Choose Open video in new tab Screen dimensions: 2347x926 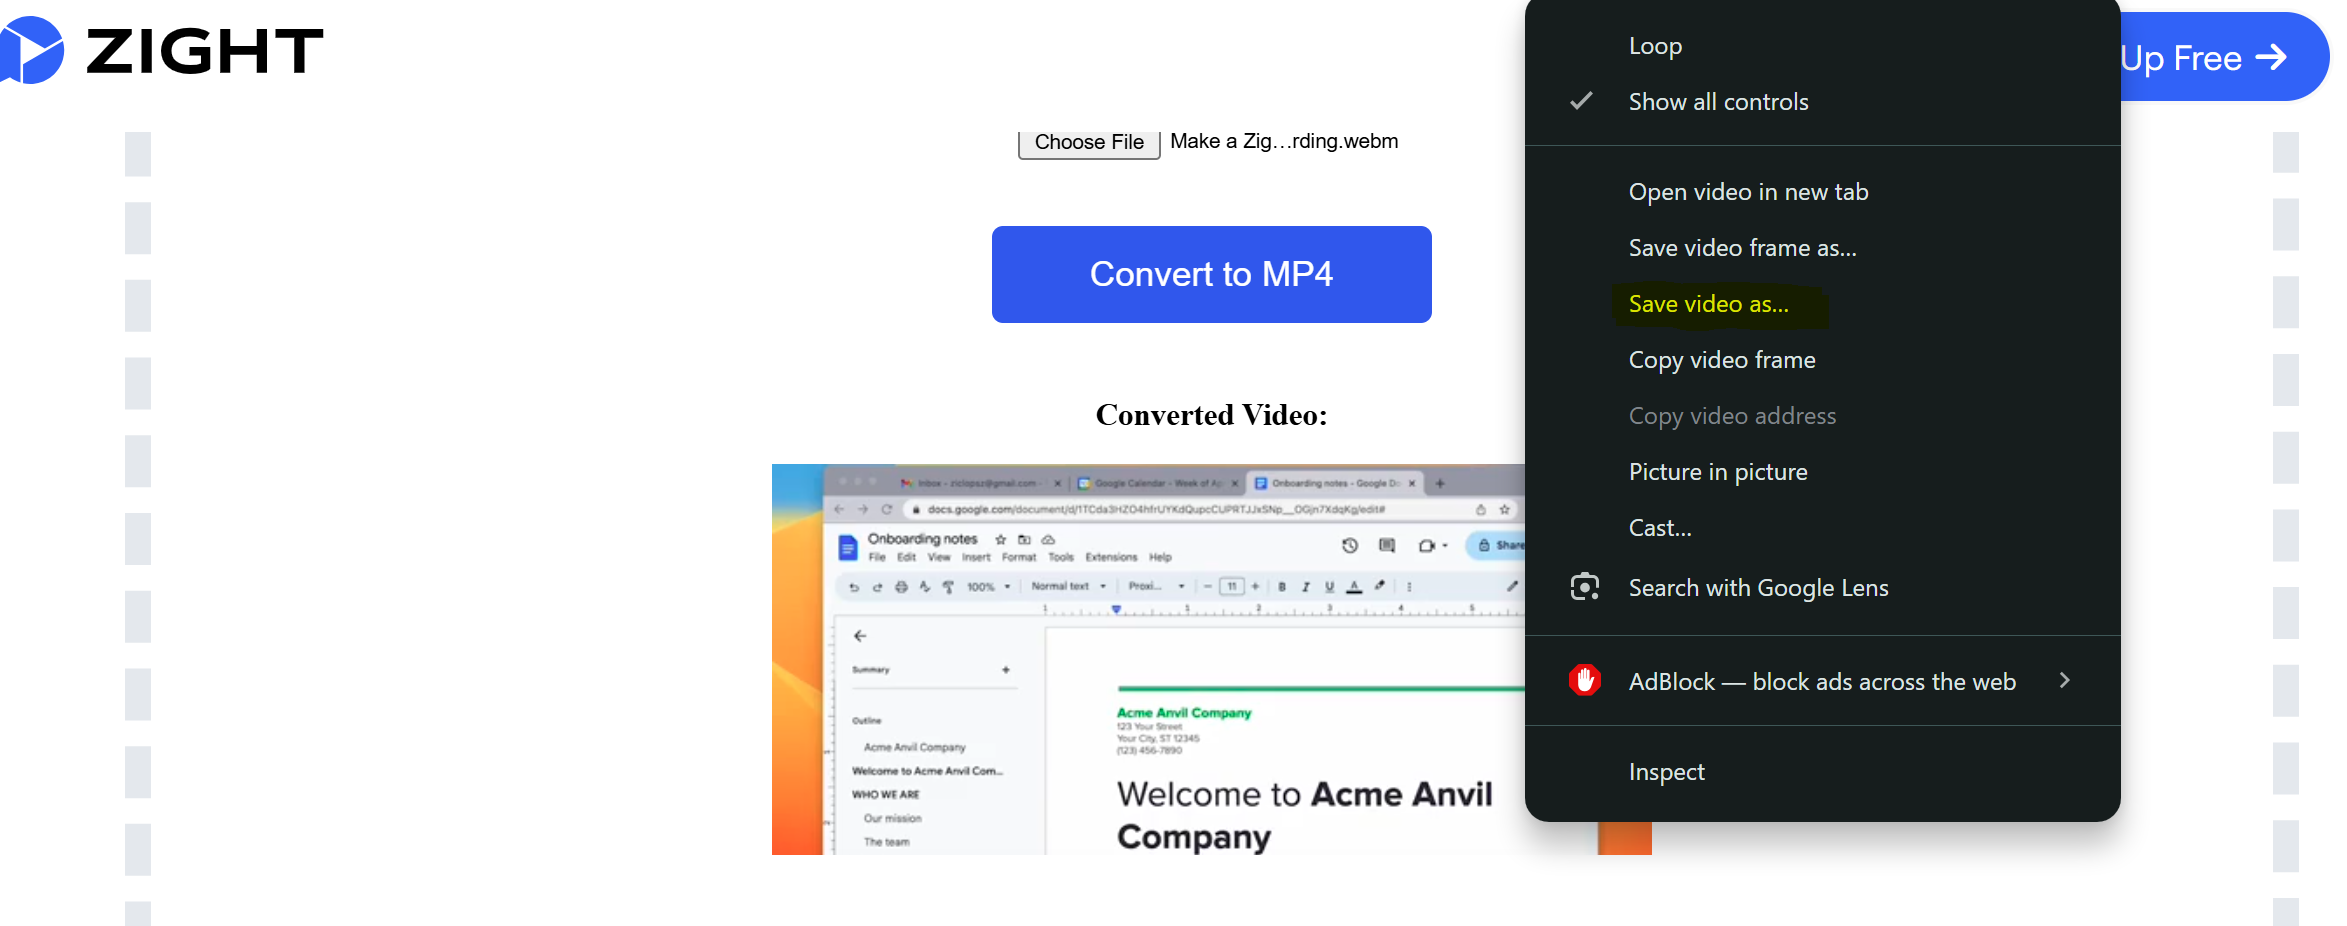click(x=1822, y=192)
